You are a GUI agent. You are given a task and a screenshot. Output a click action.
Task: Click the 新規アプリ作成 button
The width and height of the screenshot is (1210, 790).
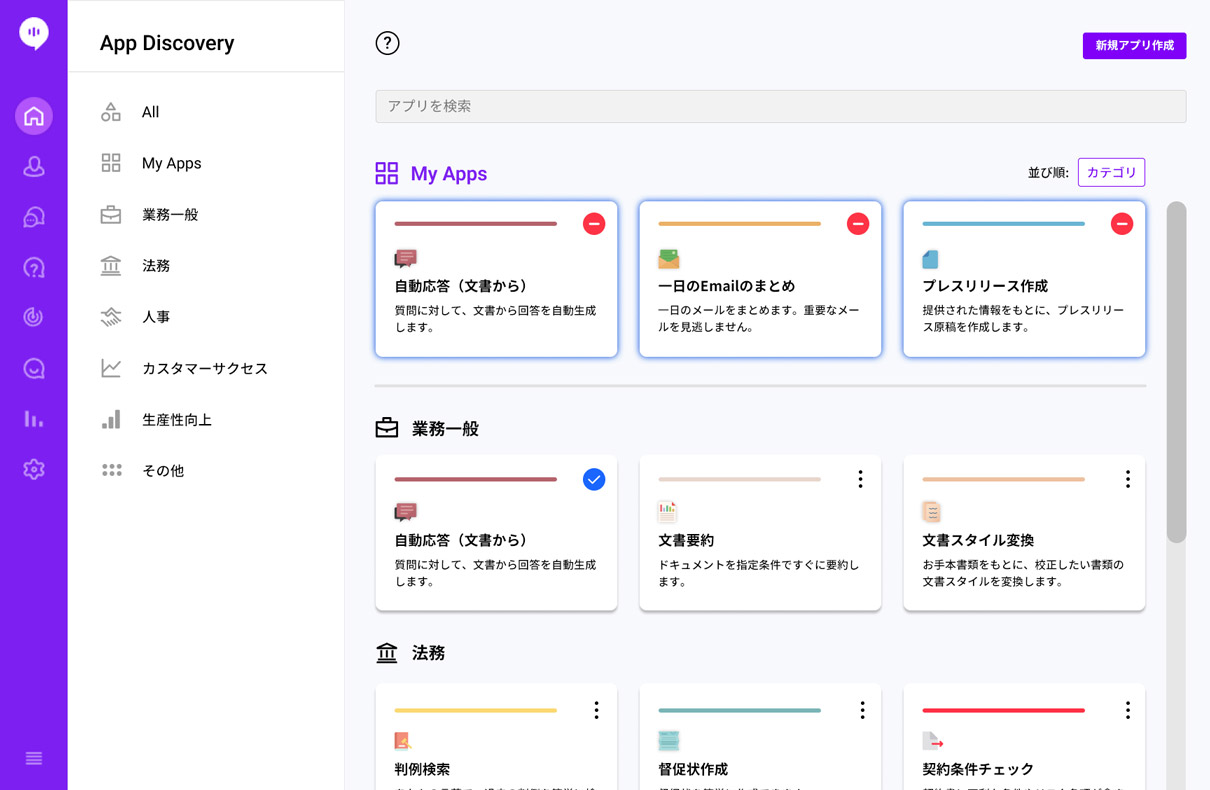[1134, 46]
